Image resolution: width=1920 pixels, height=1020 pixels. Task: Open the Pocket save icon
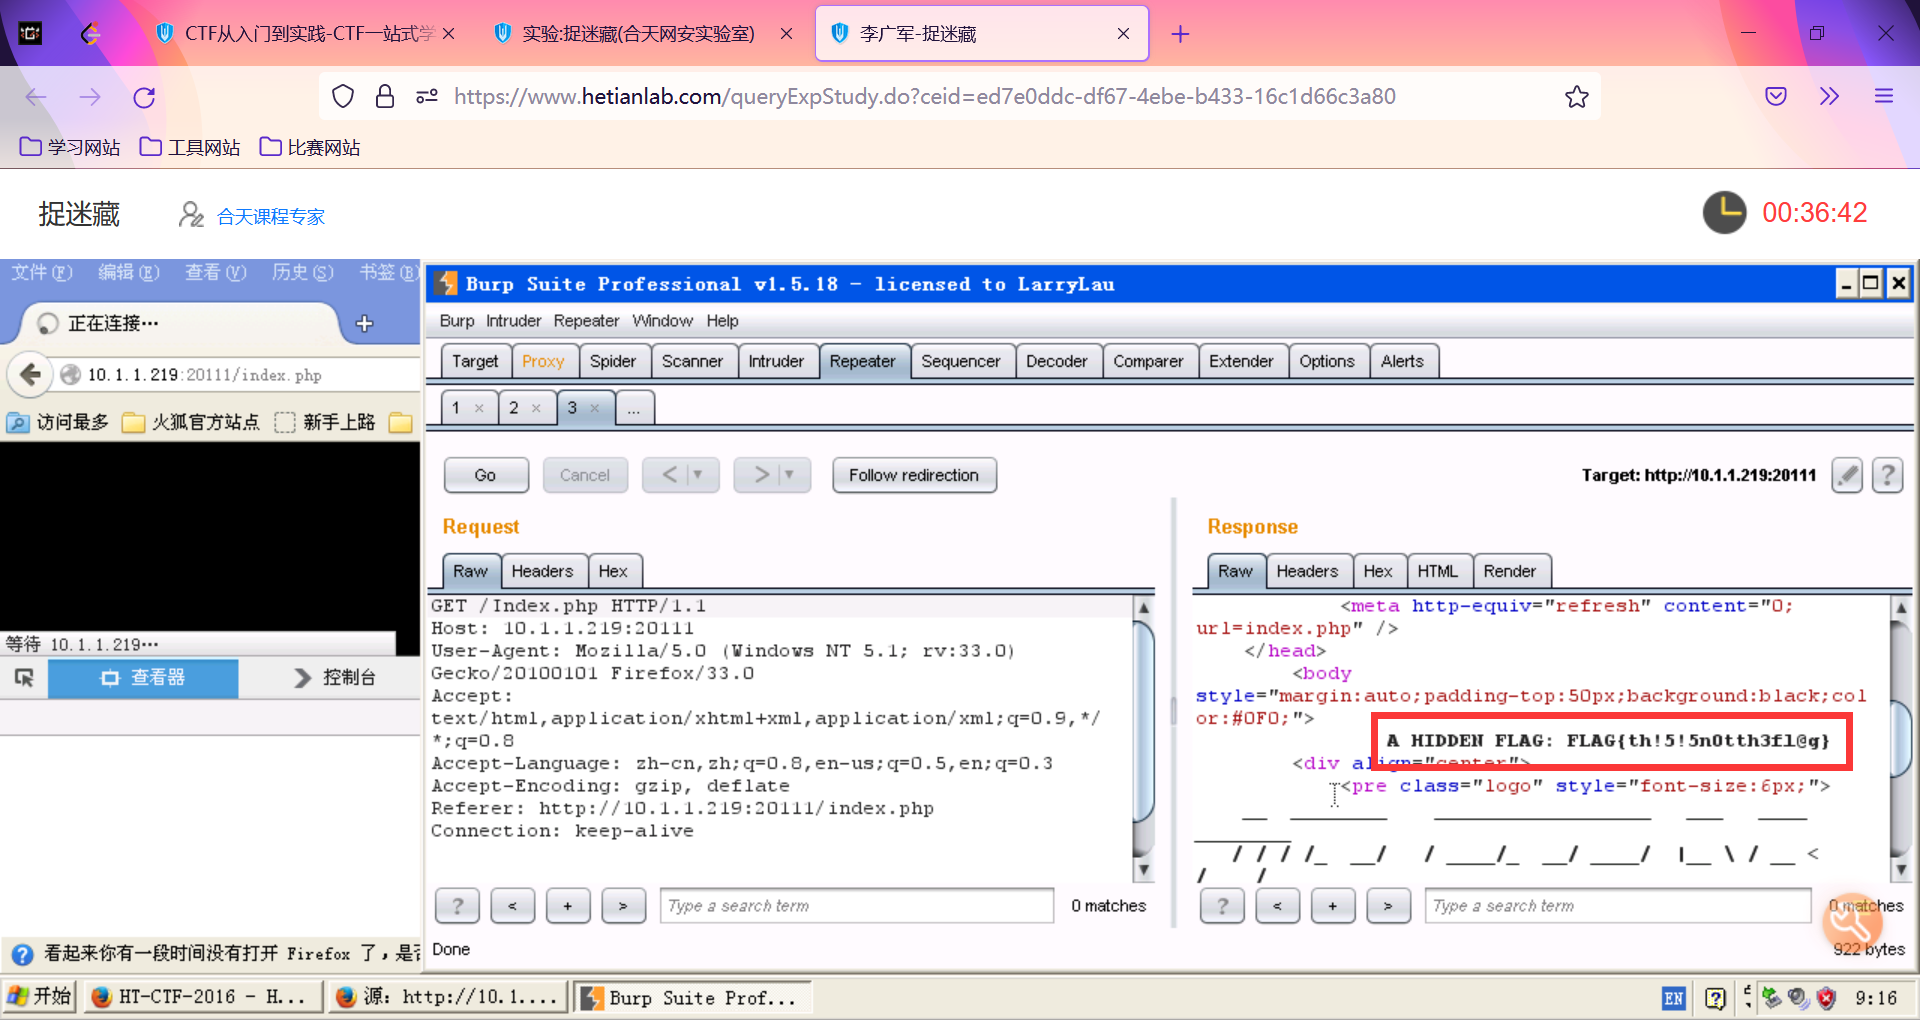pos(1776,97)
